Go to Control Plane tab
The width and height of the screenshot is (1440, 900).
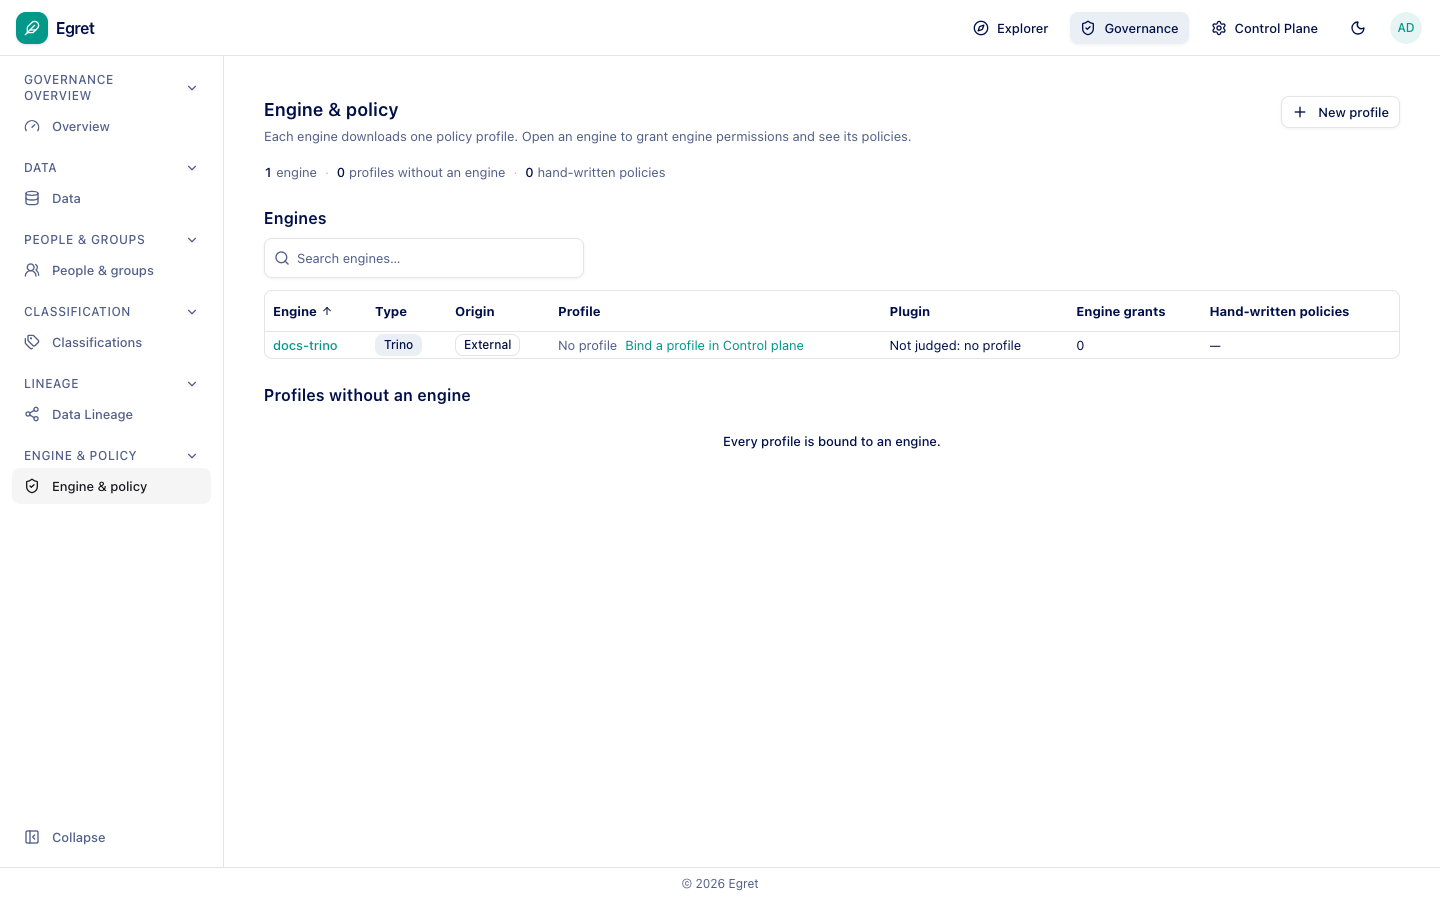point(1264,28)
